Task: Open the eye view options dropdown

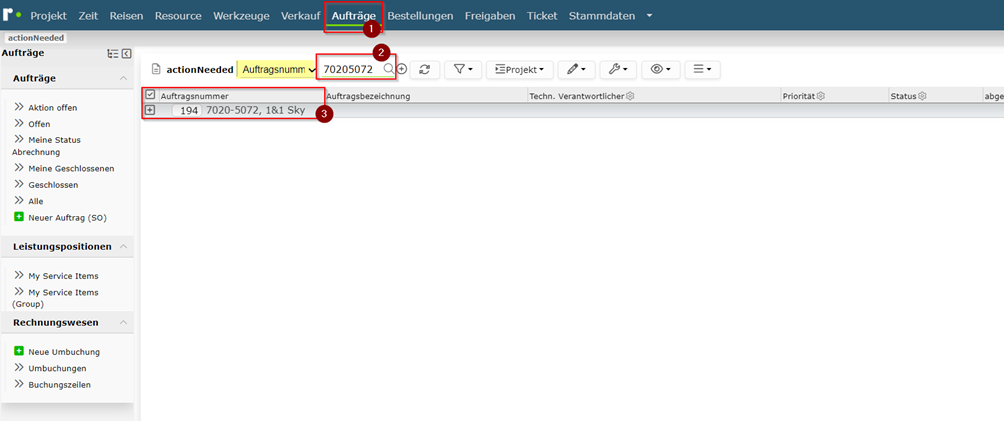Action: coord(660,69)
